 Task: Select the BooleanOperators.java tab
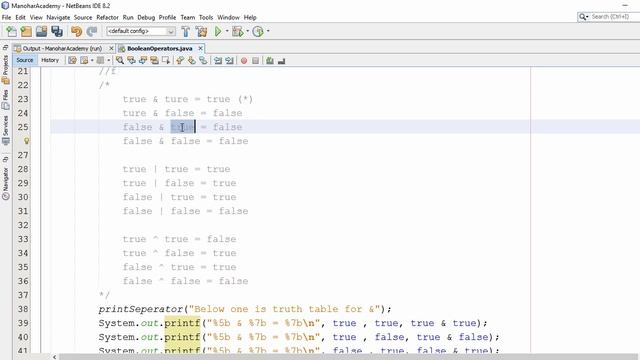point(160,48)
